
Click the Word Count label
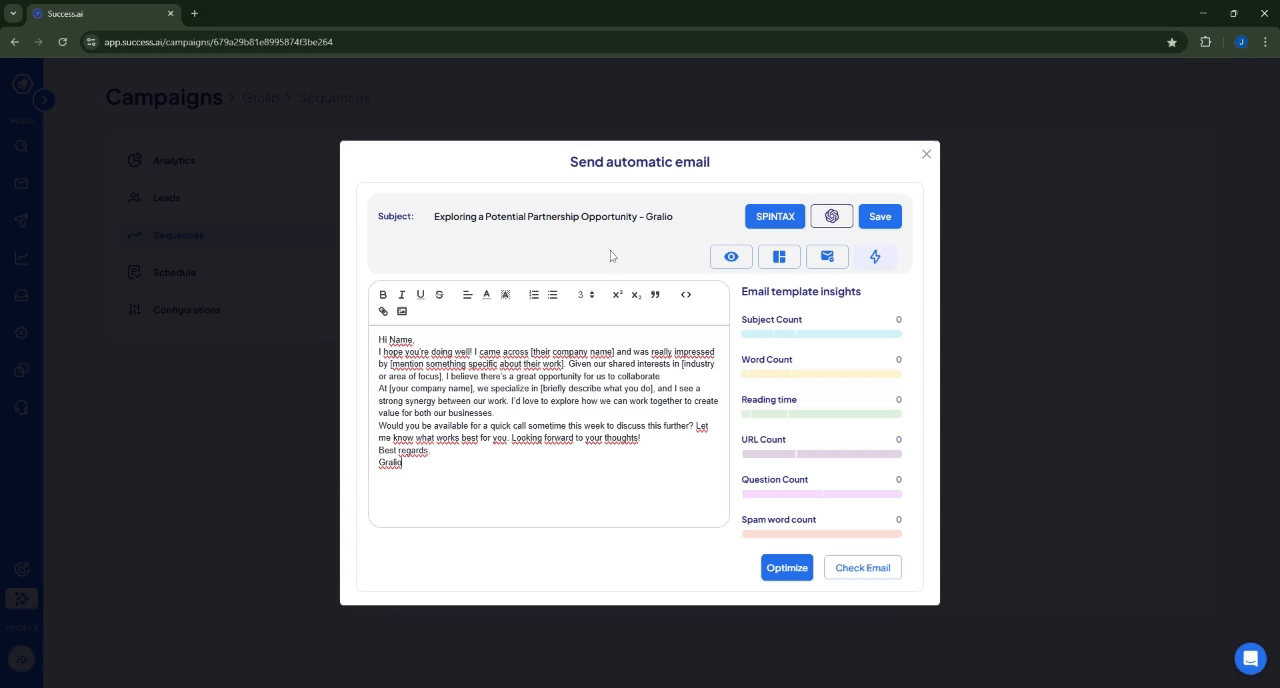click(x=767, y=360)
